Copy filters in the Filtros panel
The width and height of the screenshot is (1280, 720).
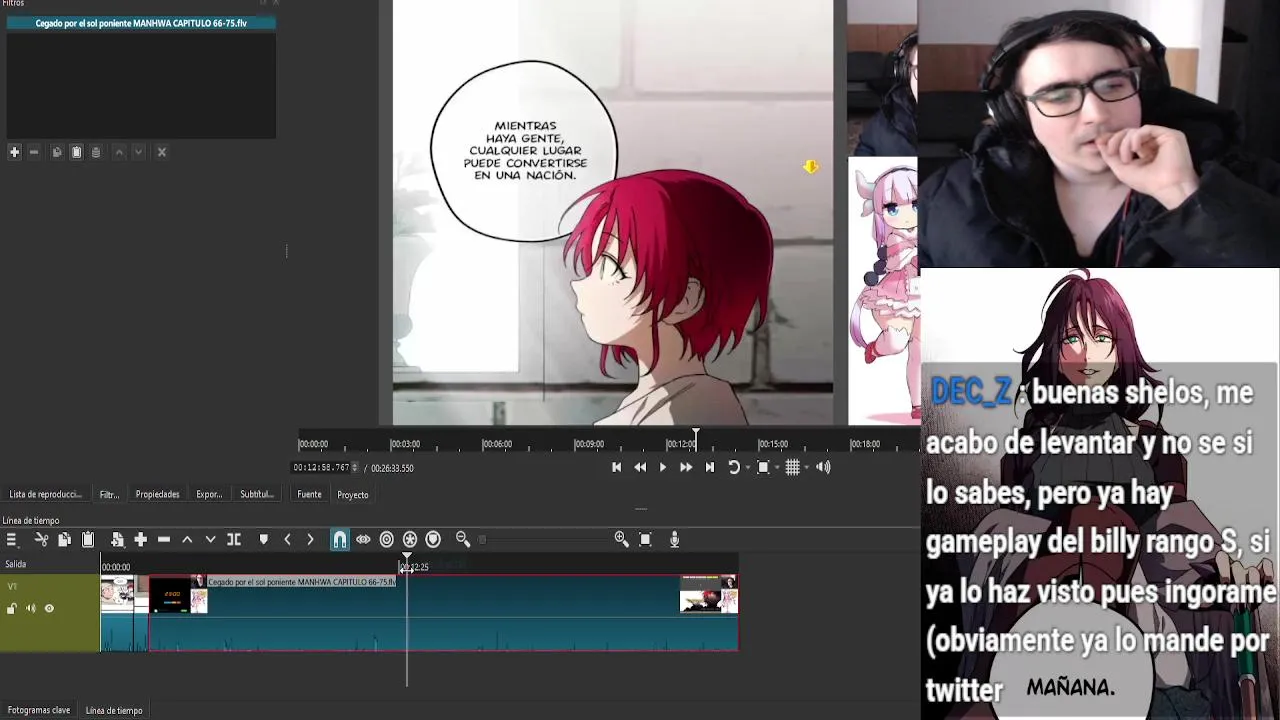click(x=57, y=152)
